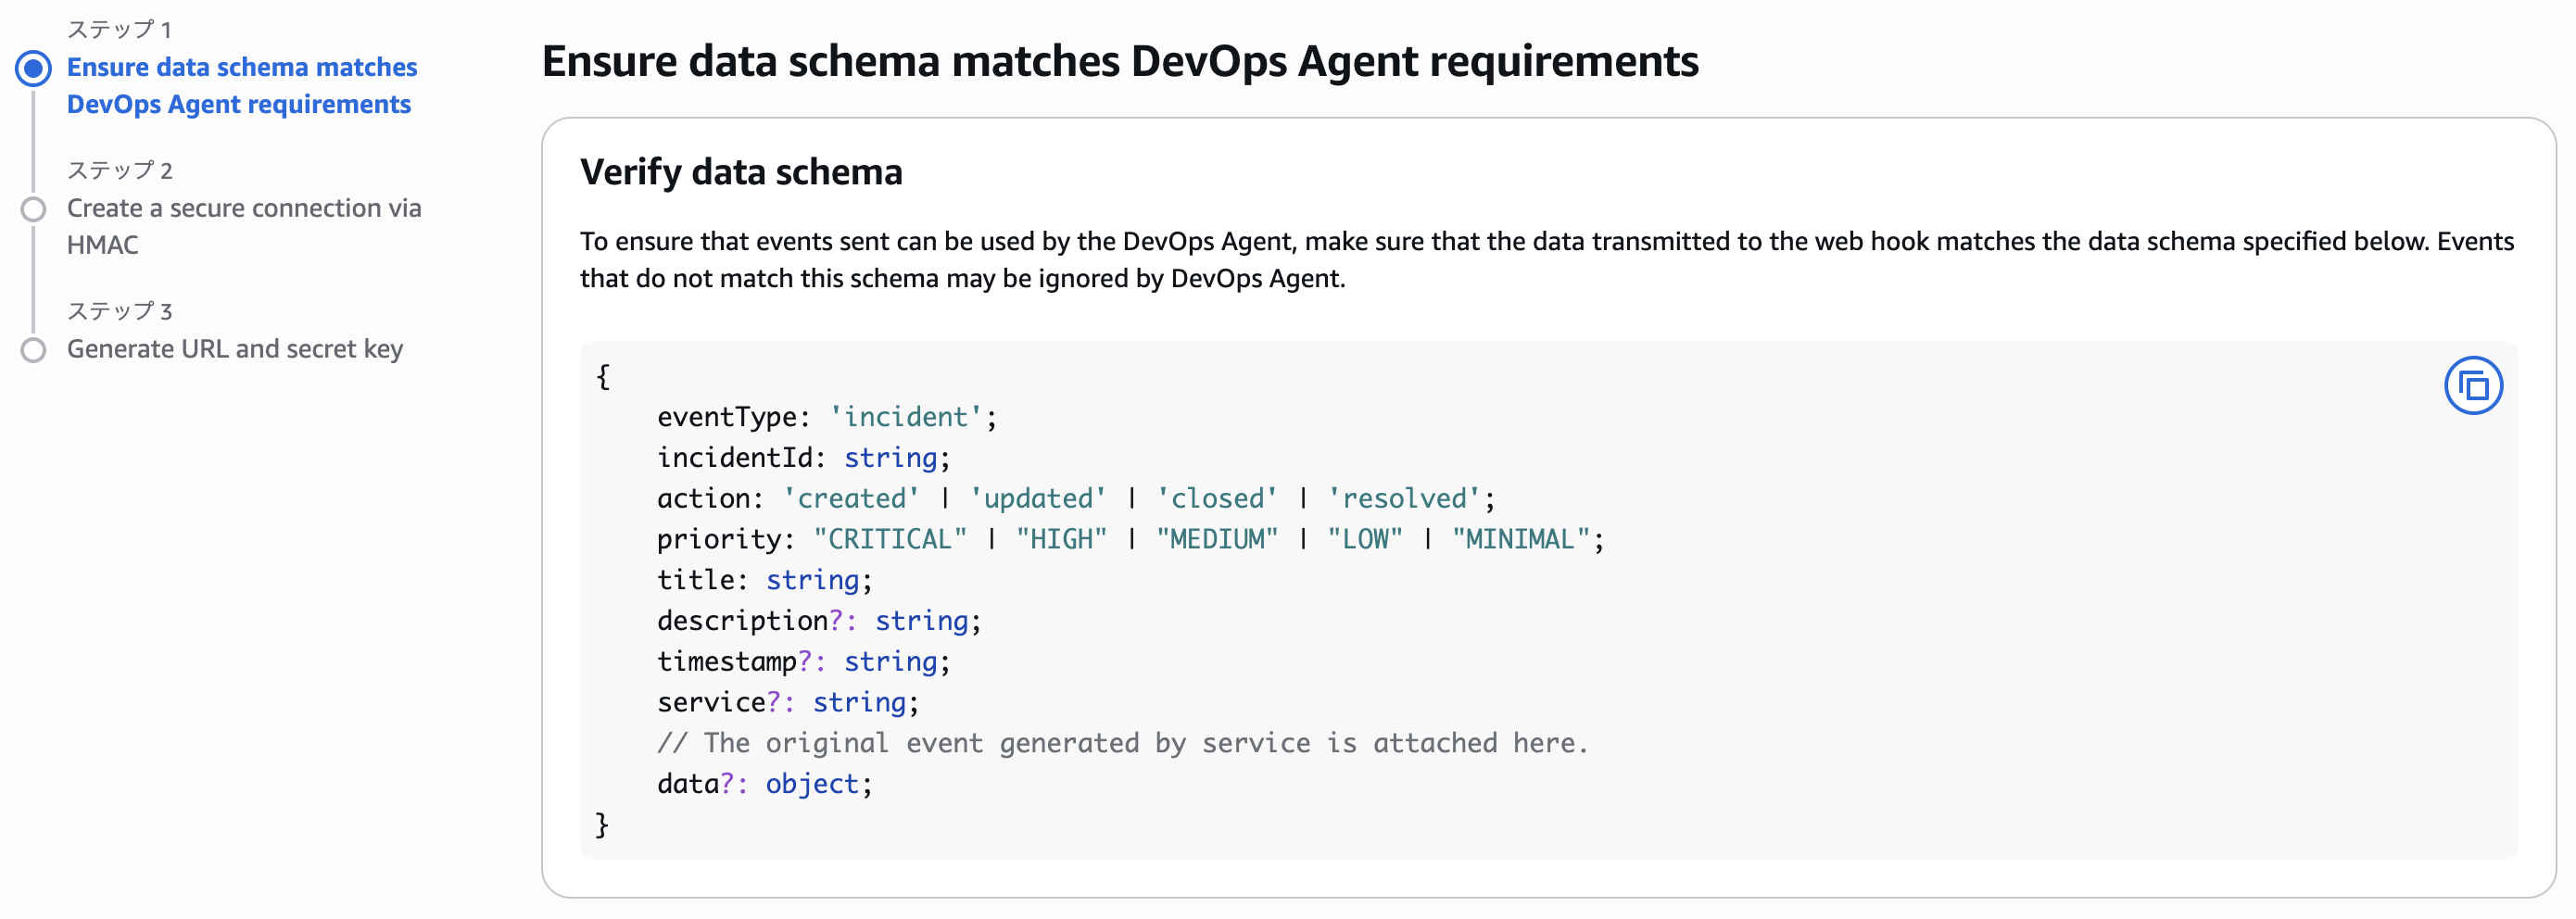Click the title: string code line
Image resolution: width=2576 pixels, height=919 pixels.
tap(764, 581)
